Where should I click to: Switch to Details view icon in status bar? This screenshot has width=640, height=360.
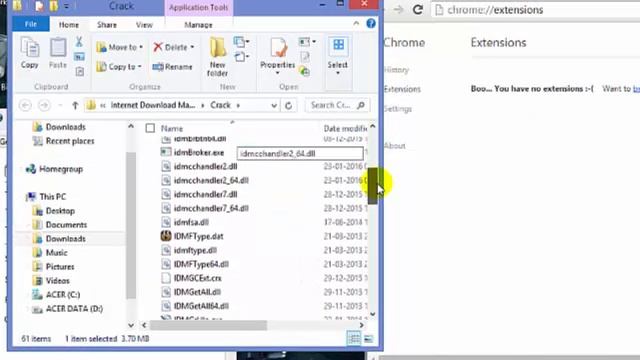tap(353, 338)
